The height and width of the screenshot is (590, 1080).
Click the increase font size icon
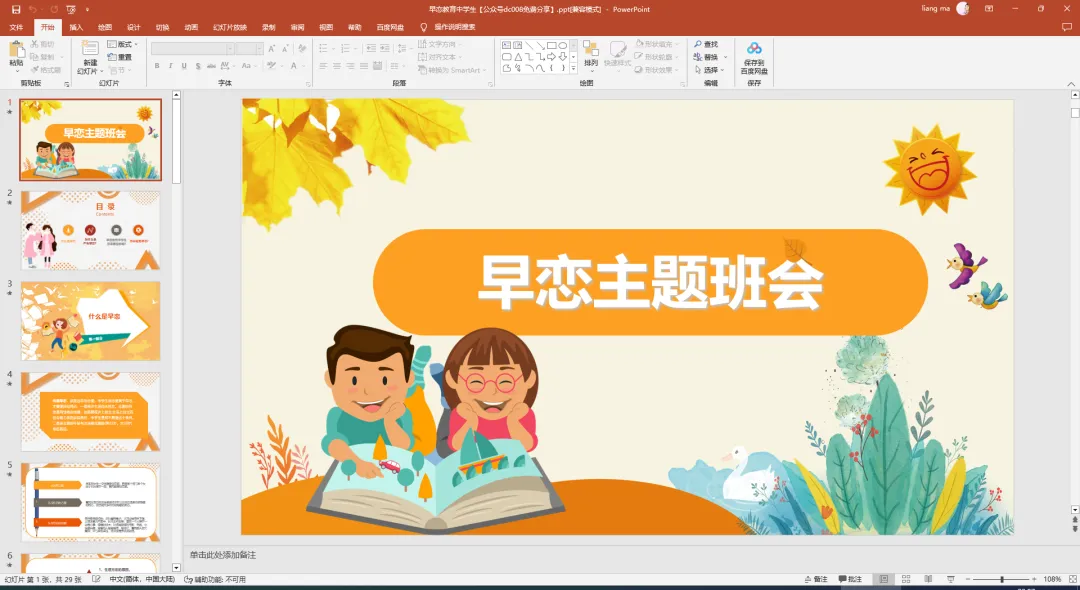272,49
